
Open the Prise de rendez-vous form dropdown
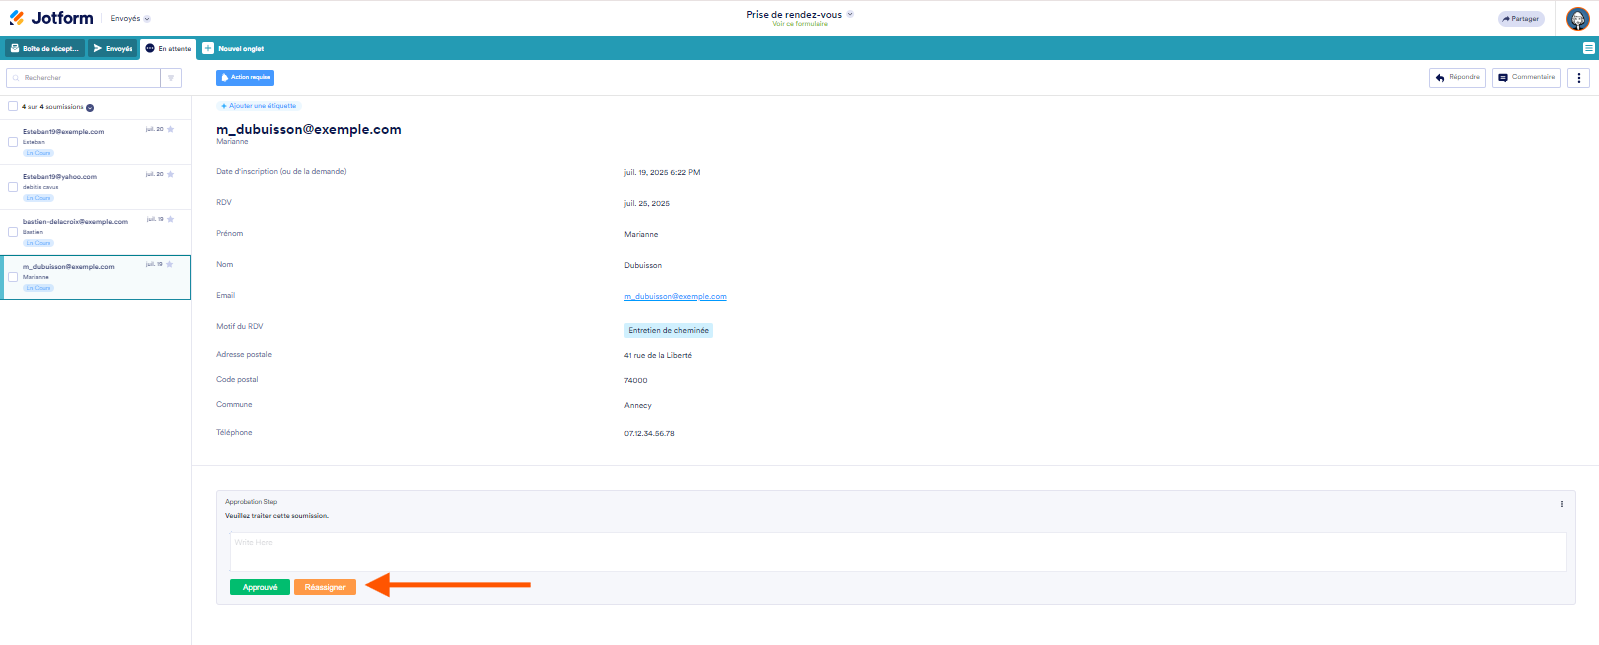[x=850, y=14]
